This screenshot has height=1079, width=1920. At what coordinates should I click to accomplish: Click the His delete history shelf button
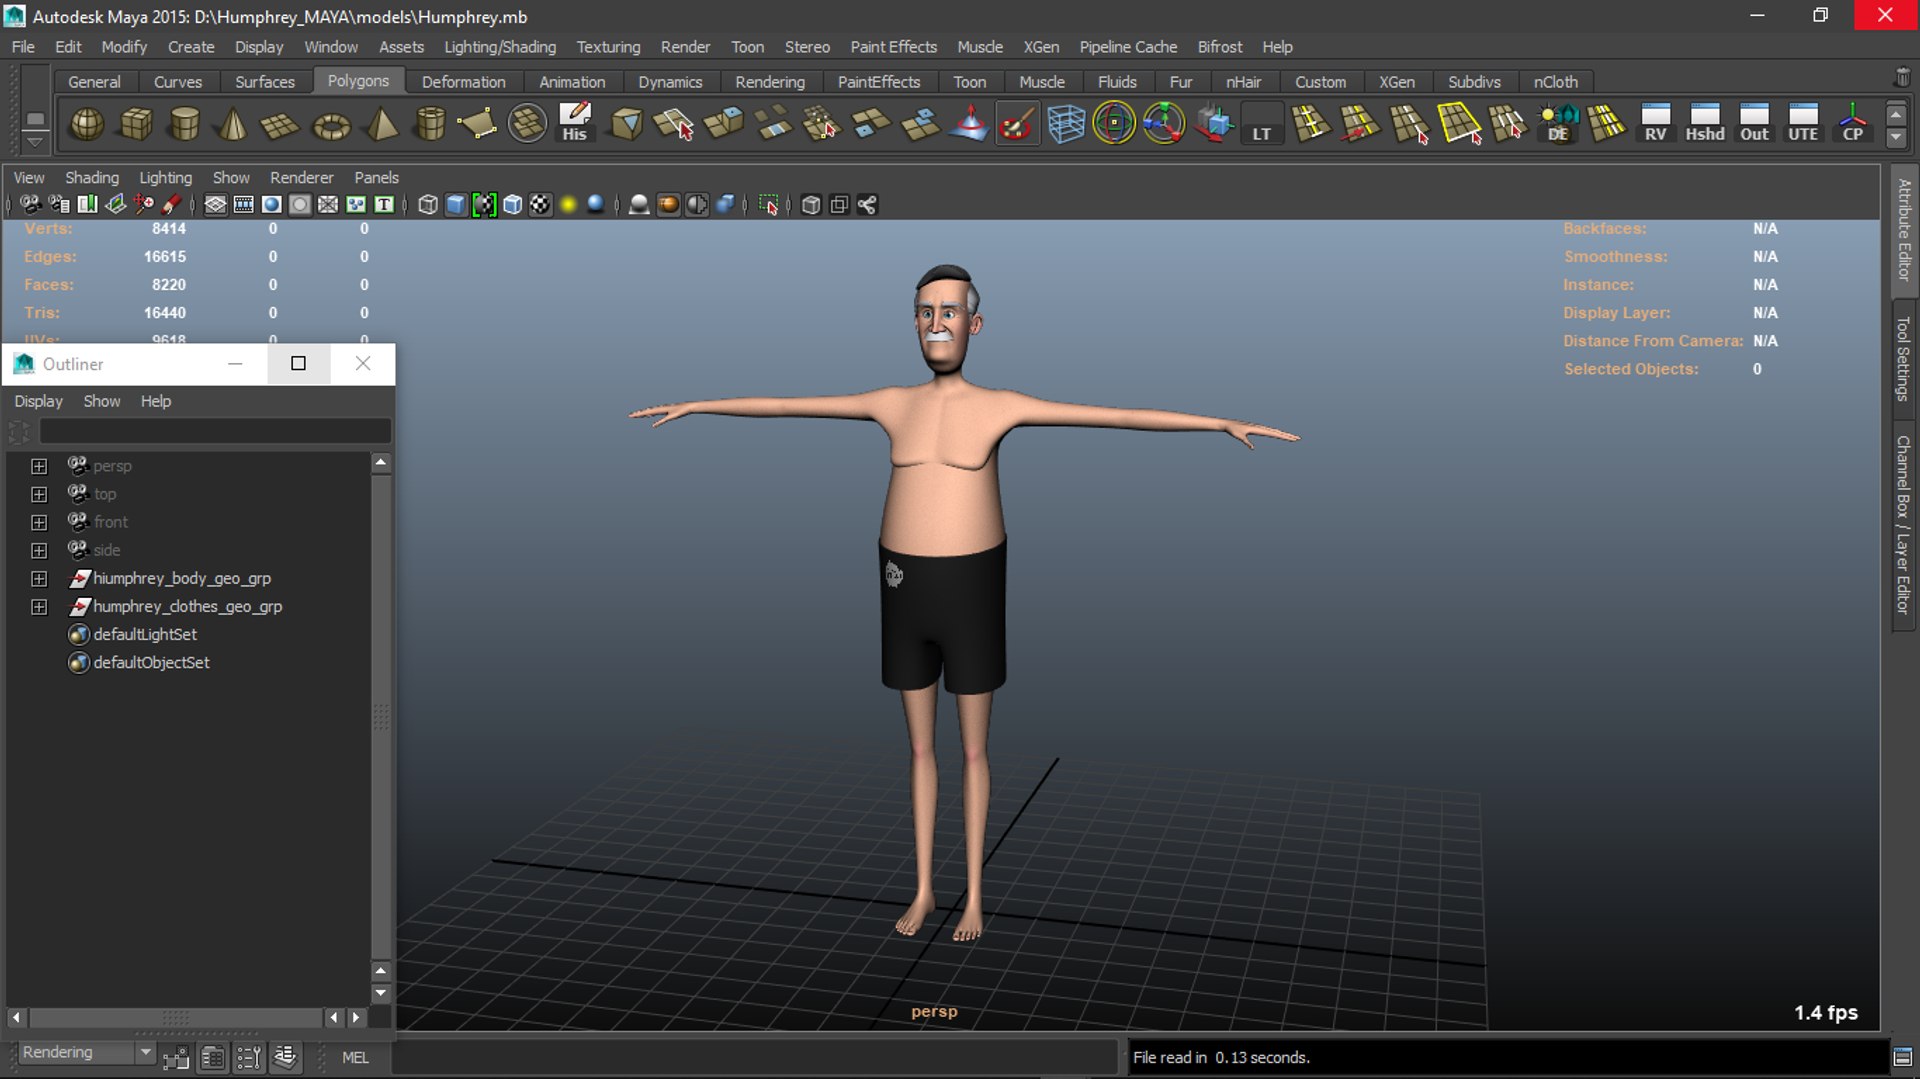[574, 124]
